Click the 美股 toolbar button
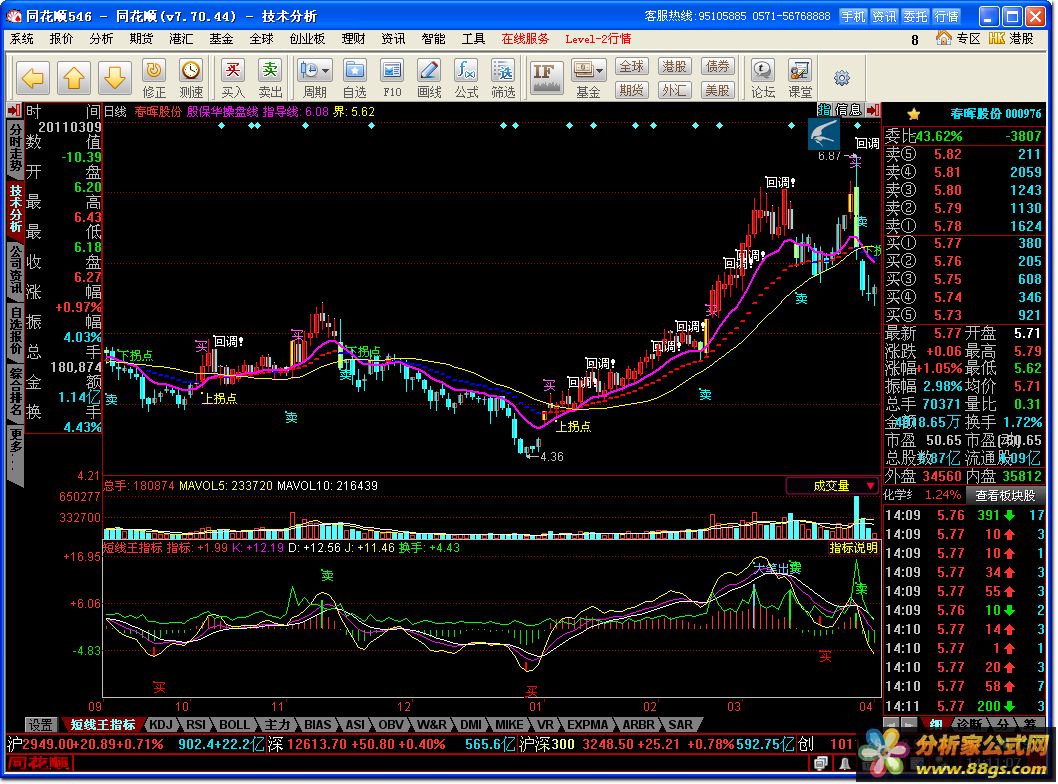Viewport: 1058px width, 784px height. click(x=717, y=90)
